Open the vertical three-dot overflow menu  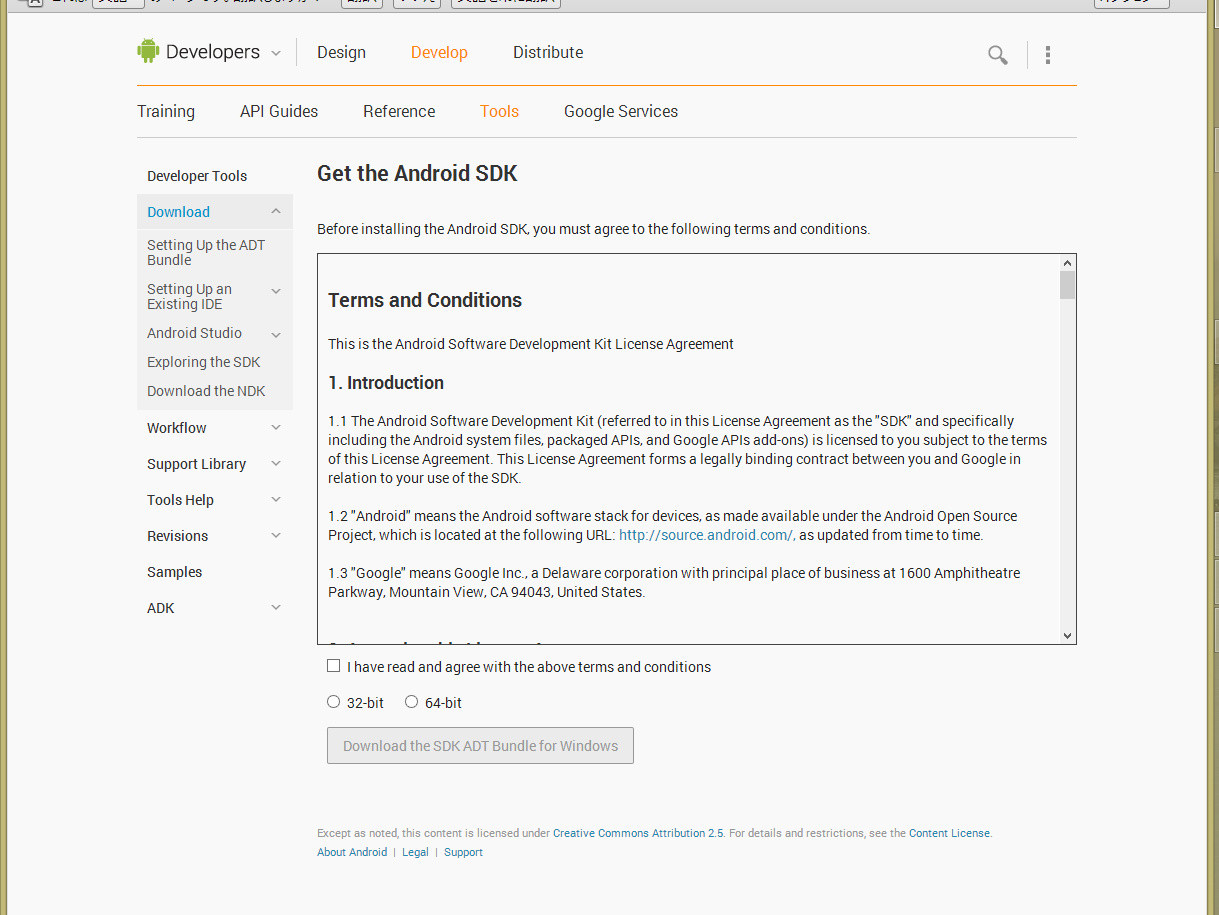point(1047,55)
